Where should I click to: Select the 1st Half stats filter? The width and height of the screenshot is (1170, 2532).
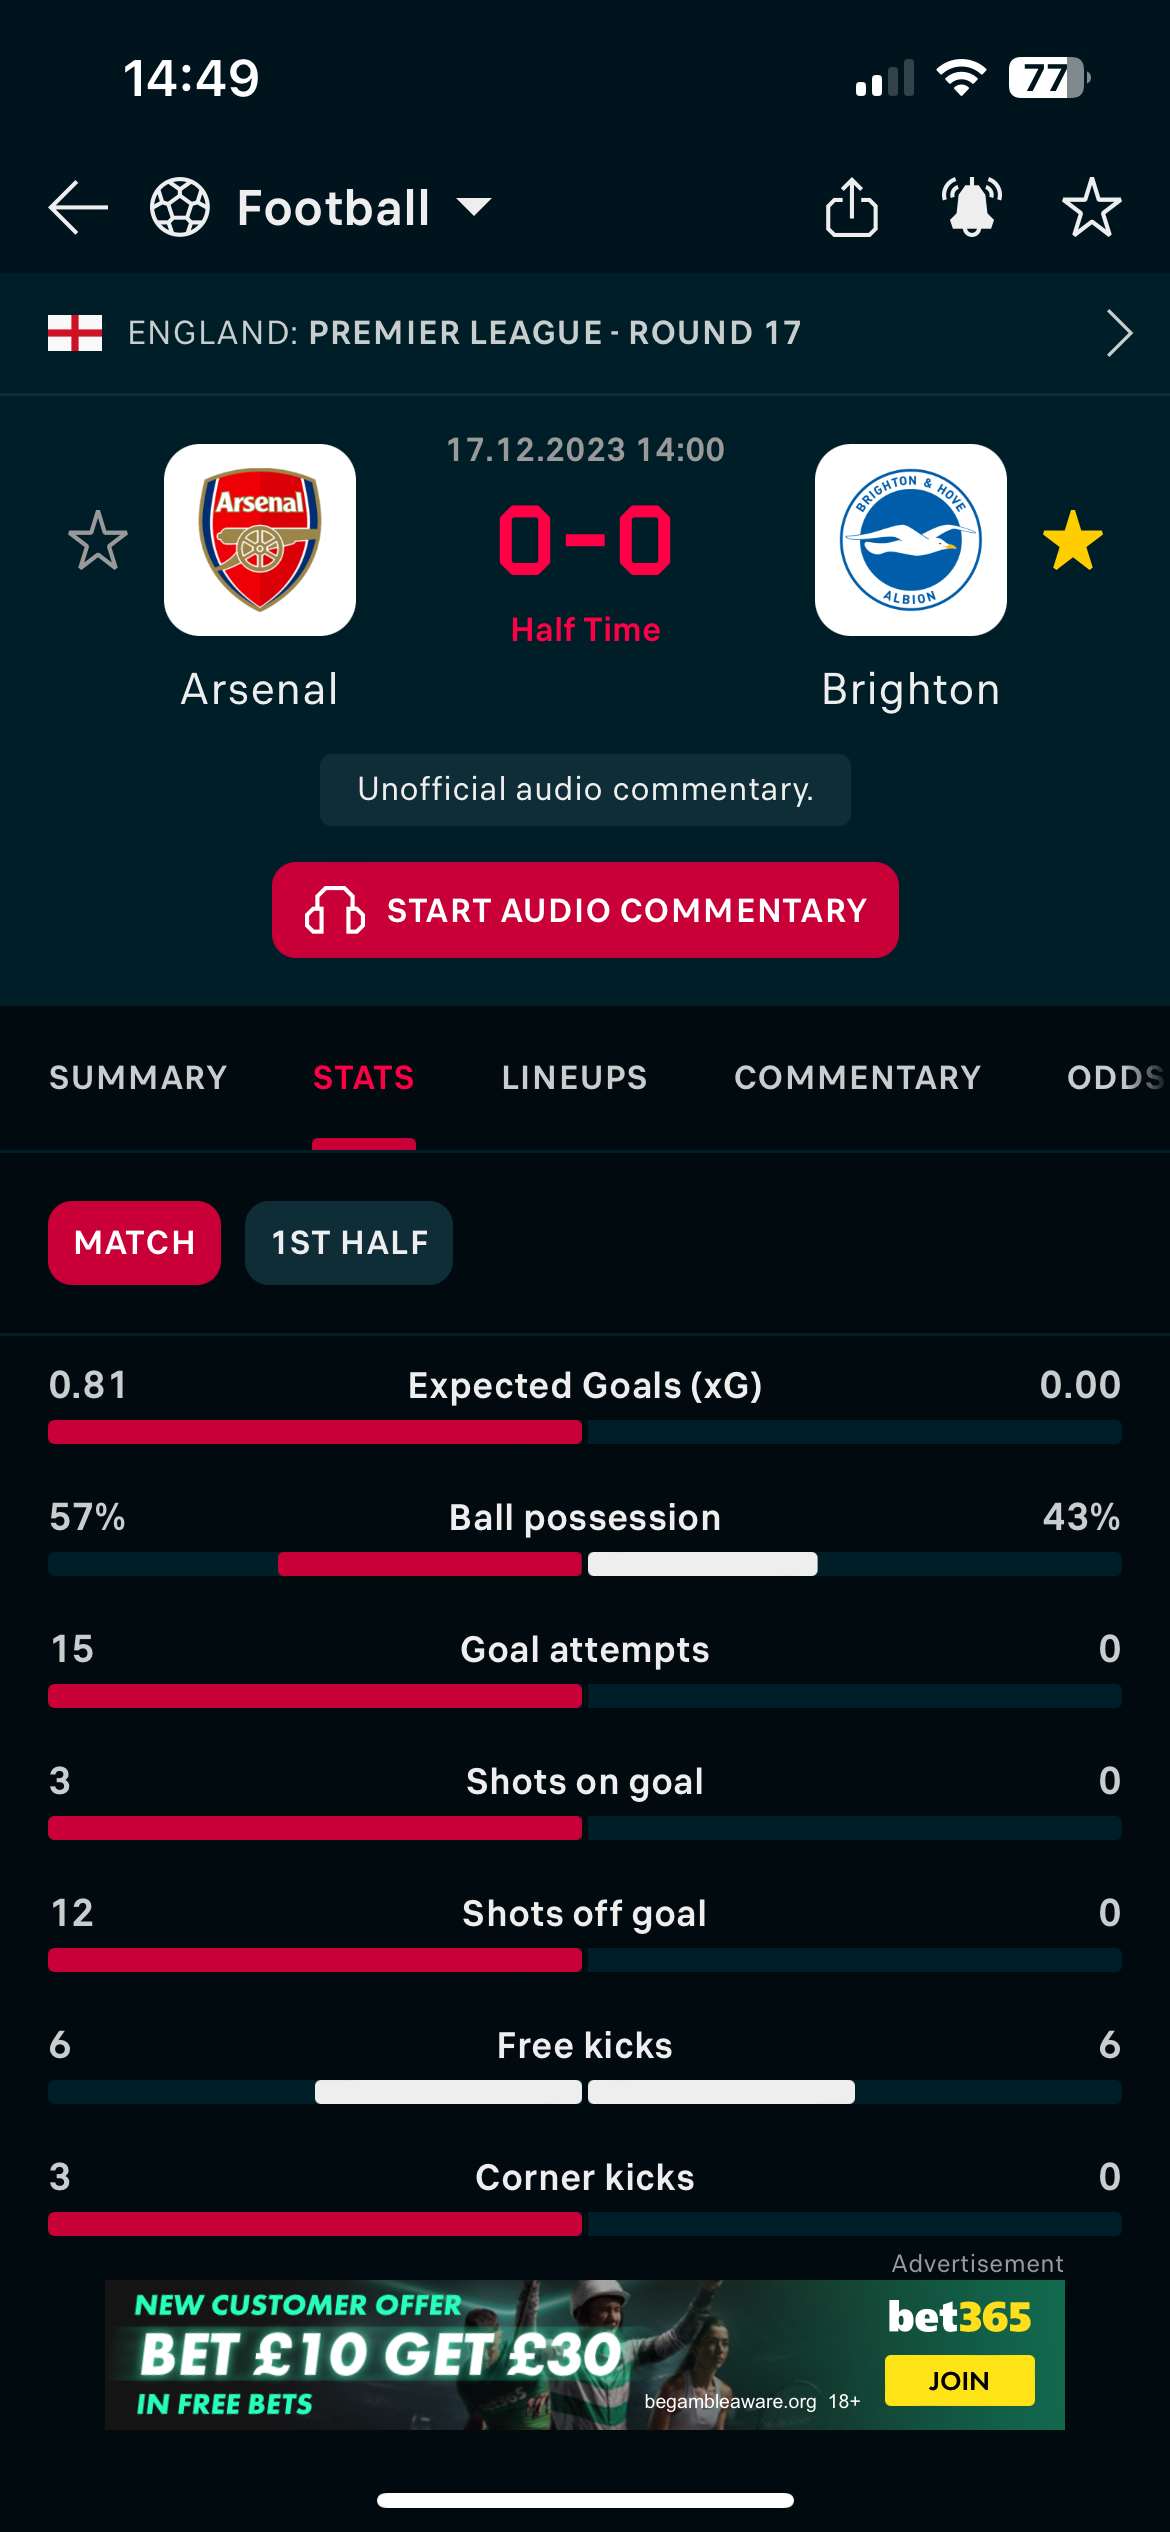(349, 1243)
